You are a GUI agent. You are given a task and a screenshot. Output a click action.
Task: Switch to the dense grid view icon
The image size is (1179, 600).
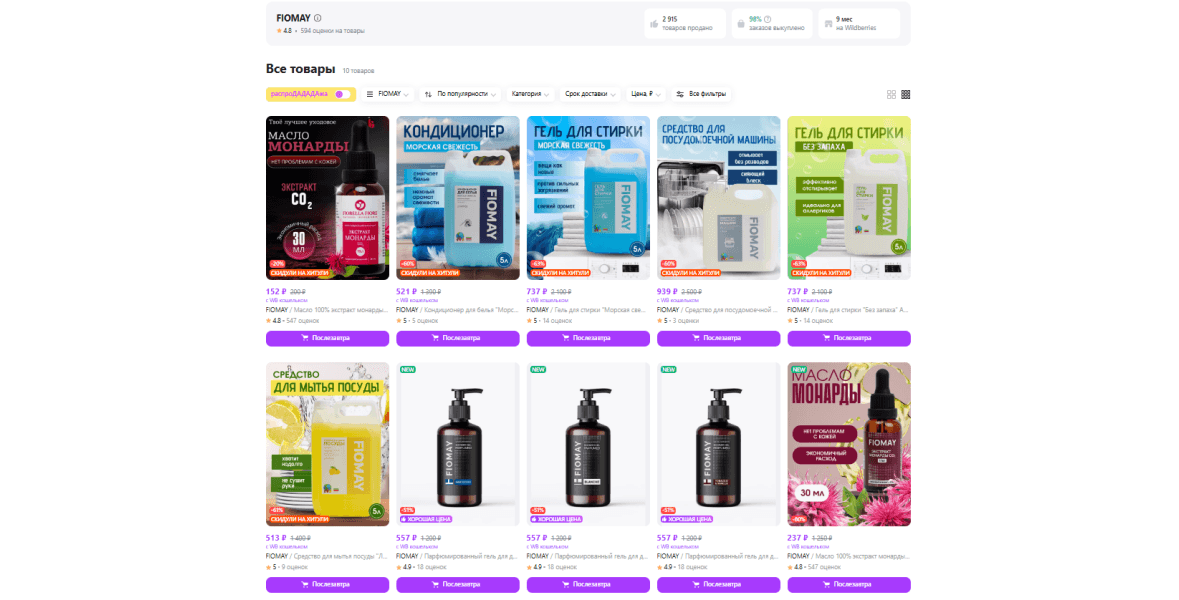tap(905, 95)
